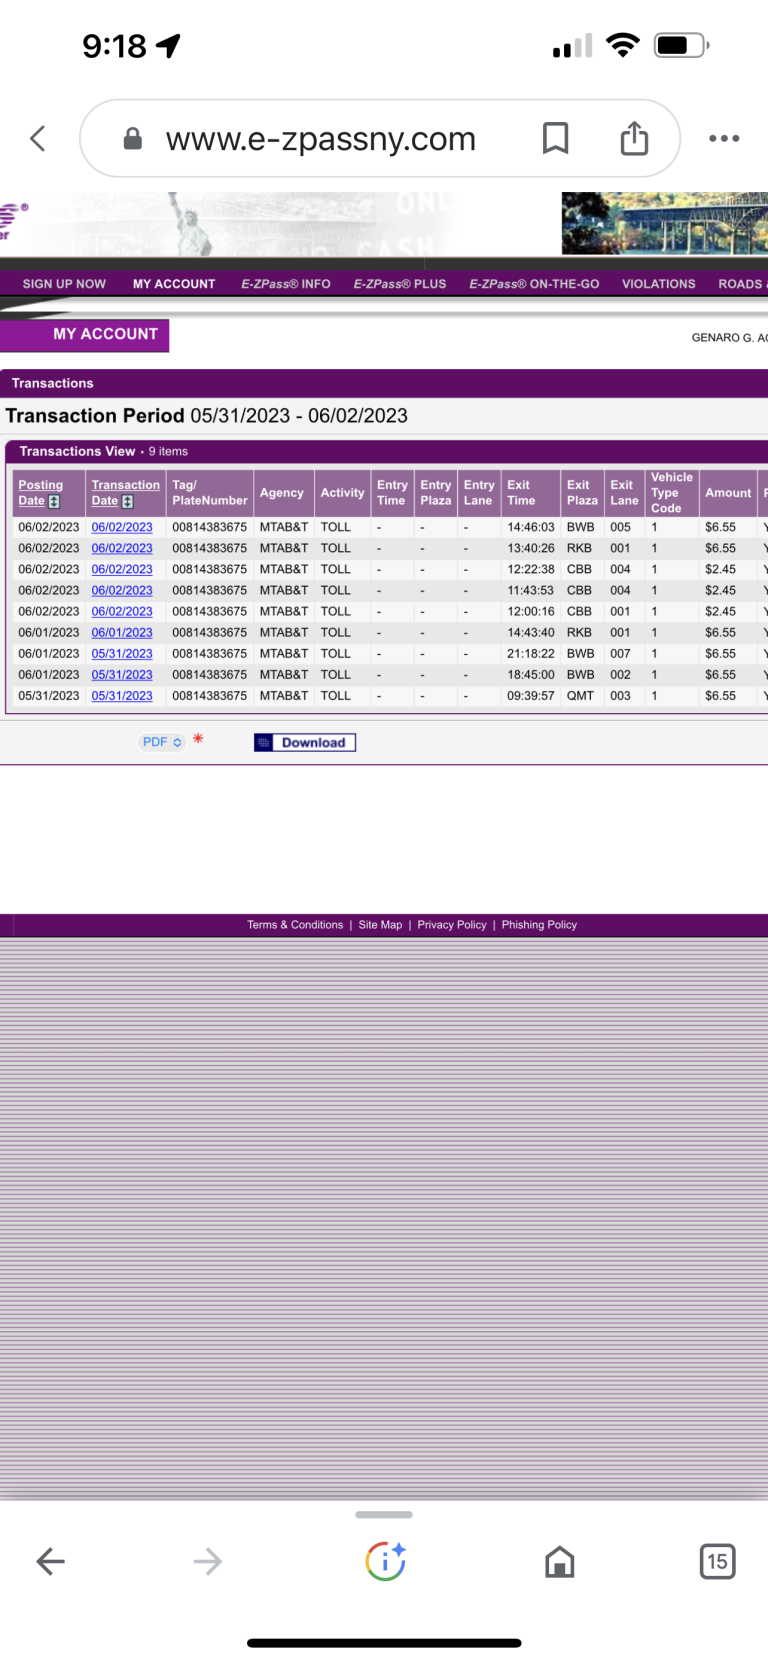The image size is (768, 1662).
Task: Tap the bridge photo in the banner
Action: [664, 224]
